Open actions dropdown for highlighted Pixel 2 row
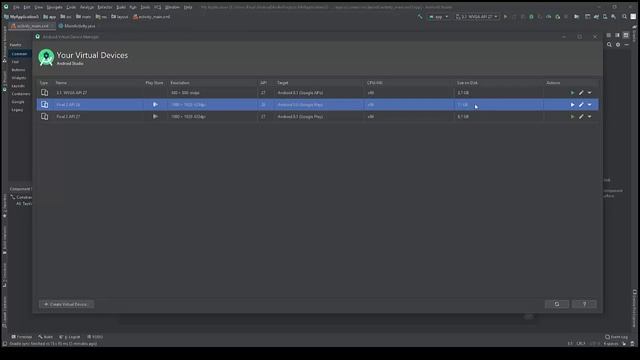This screenshot has width=640, height=360. pos(589,104)
